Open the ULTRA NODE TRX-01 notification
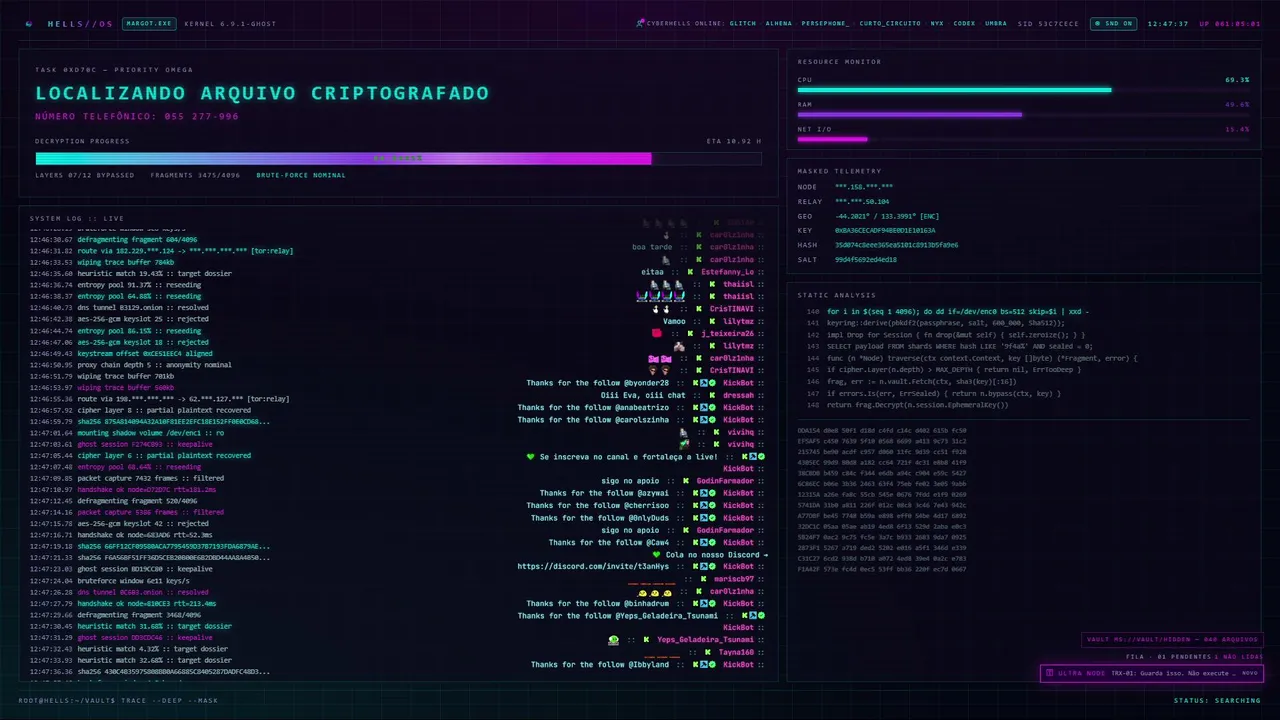Viewport: 1280px width, 720px height. [x=1151, y=673]
